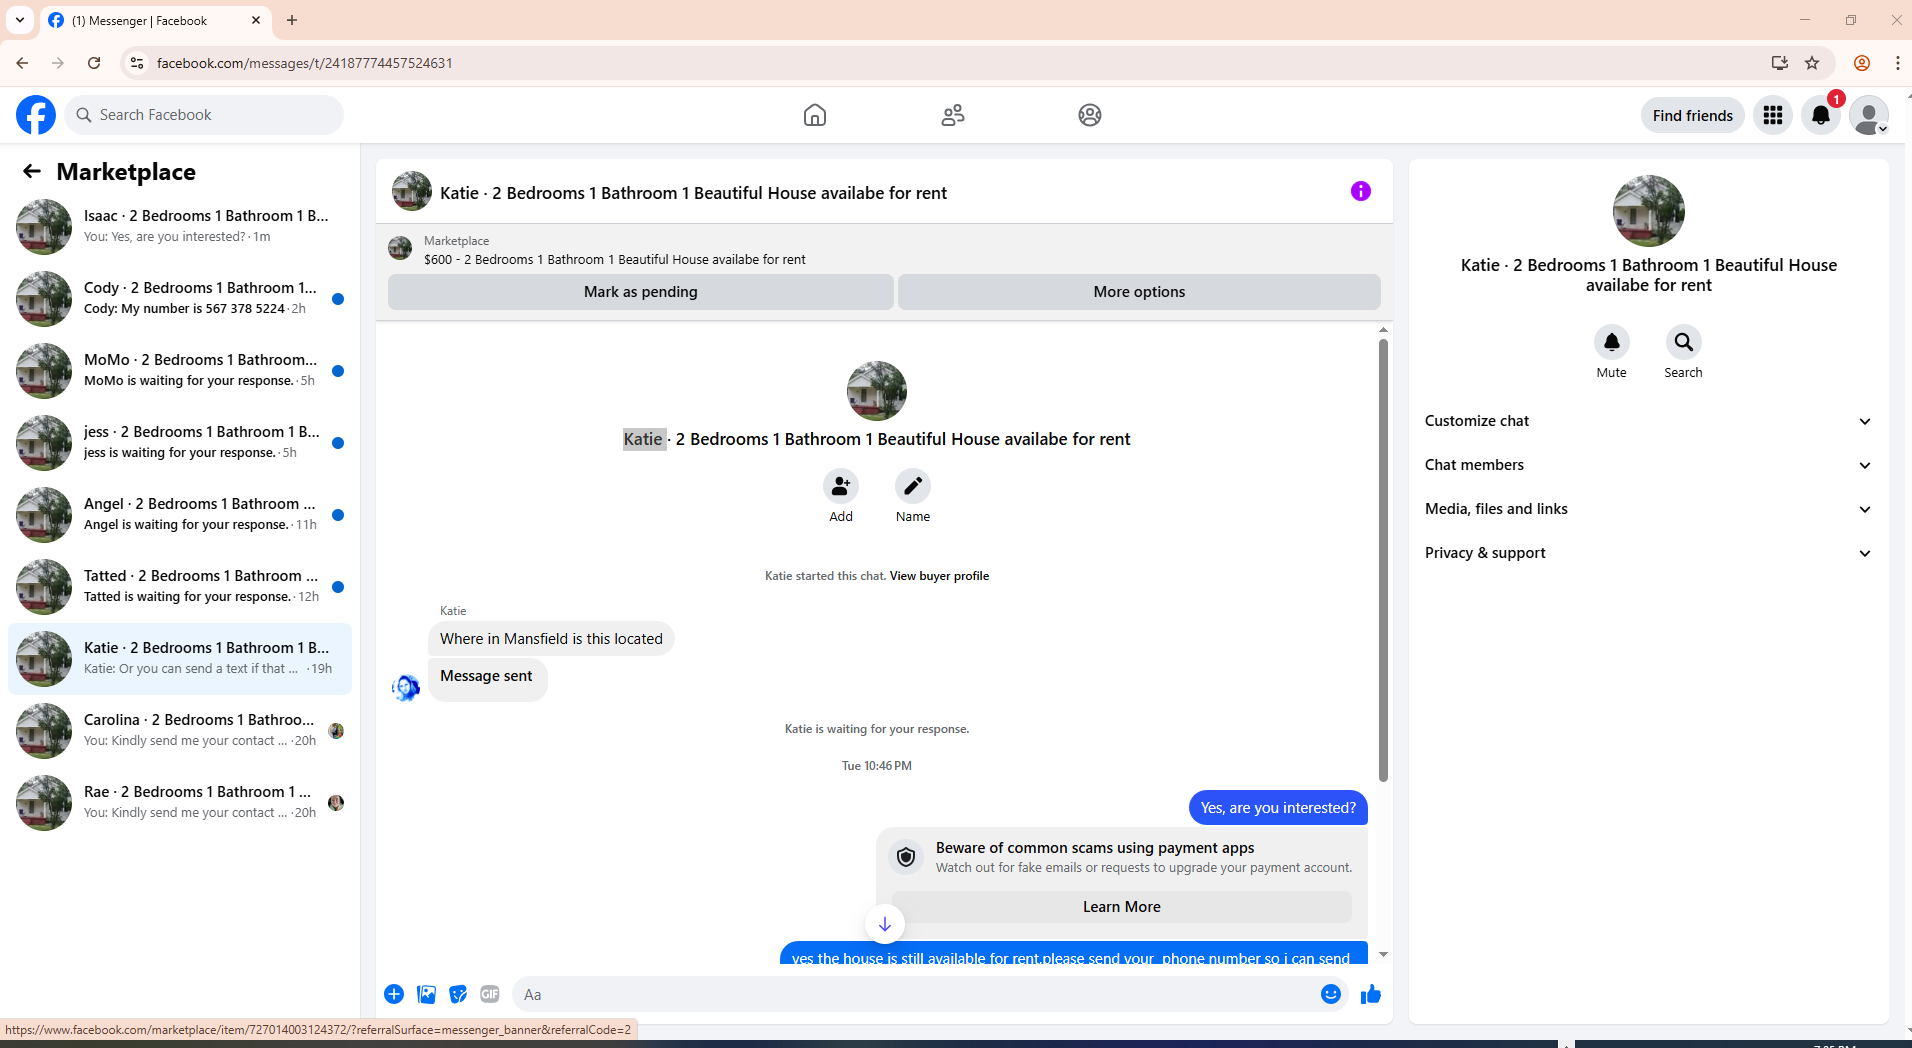Send a thumbs-up like

(x=1371, y=994)
